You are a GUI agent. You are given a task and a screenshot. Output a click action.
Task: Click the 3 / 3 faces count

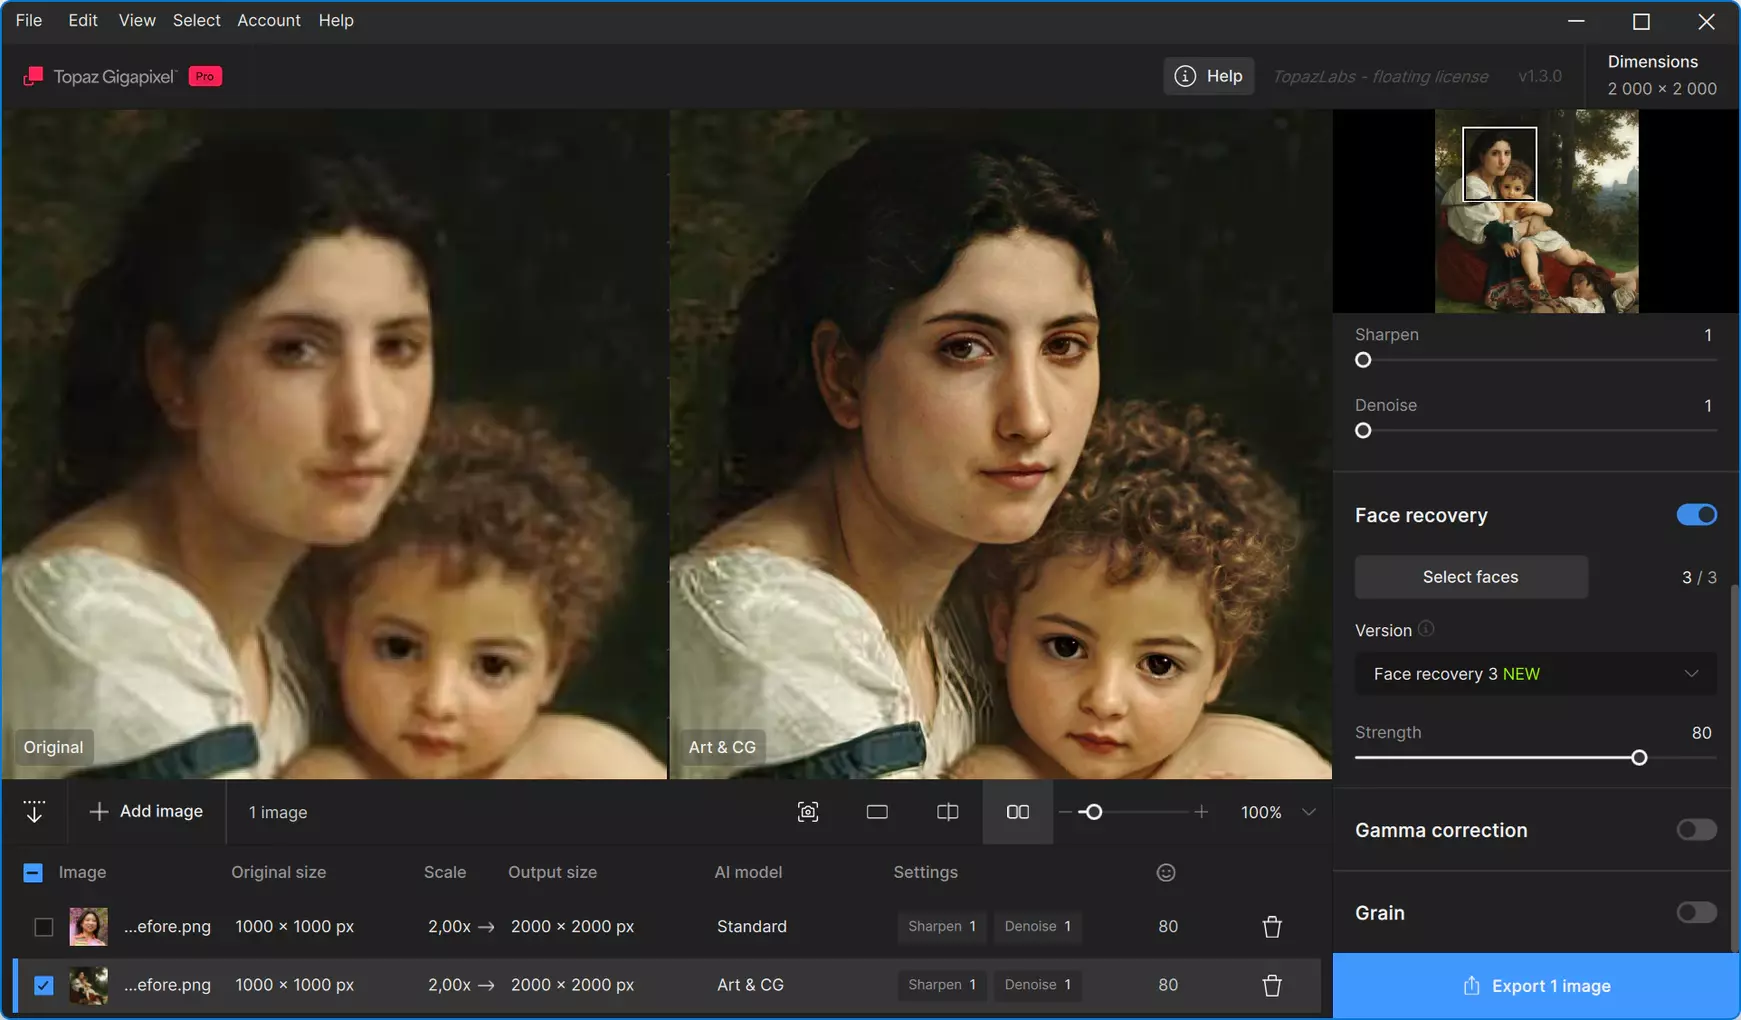[x=1699, y=578]
